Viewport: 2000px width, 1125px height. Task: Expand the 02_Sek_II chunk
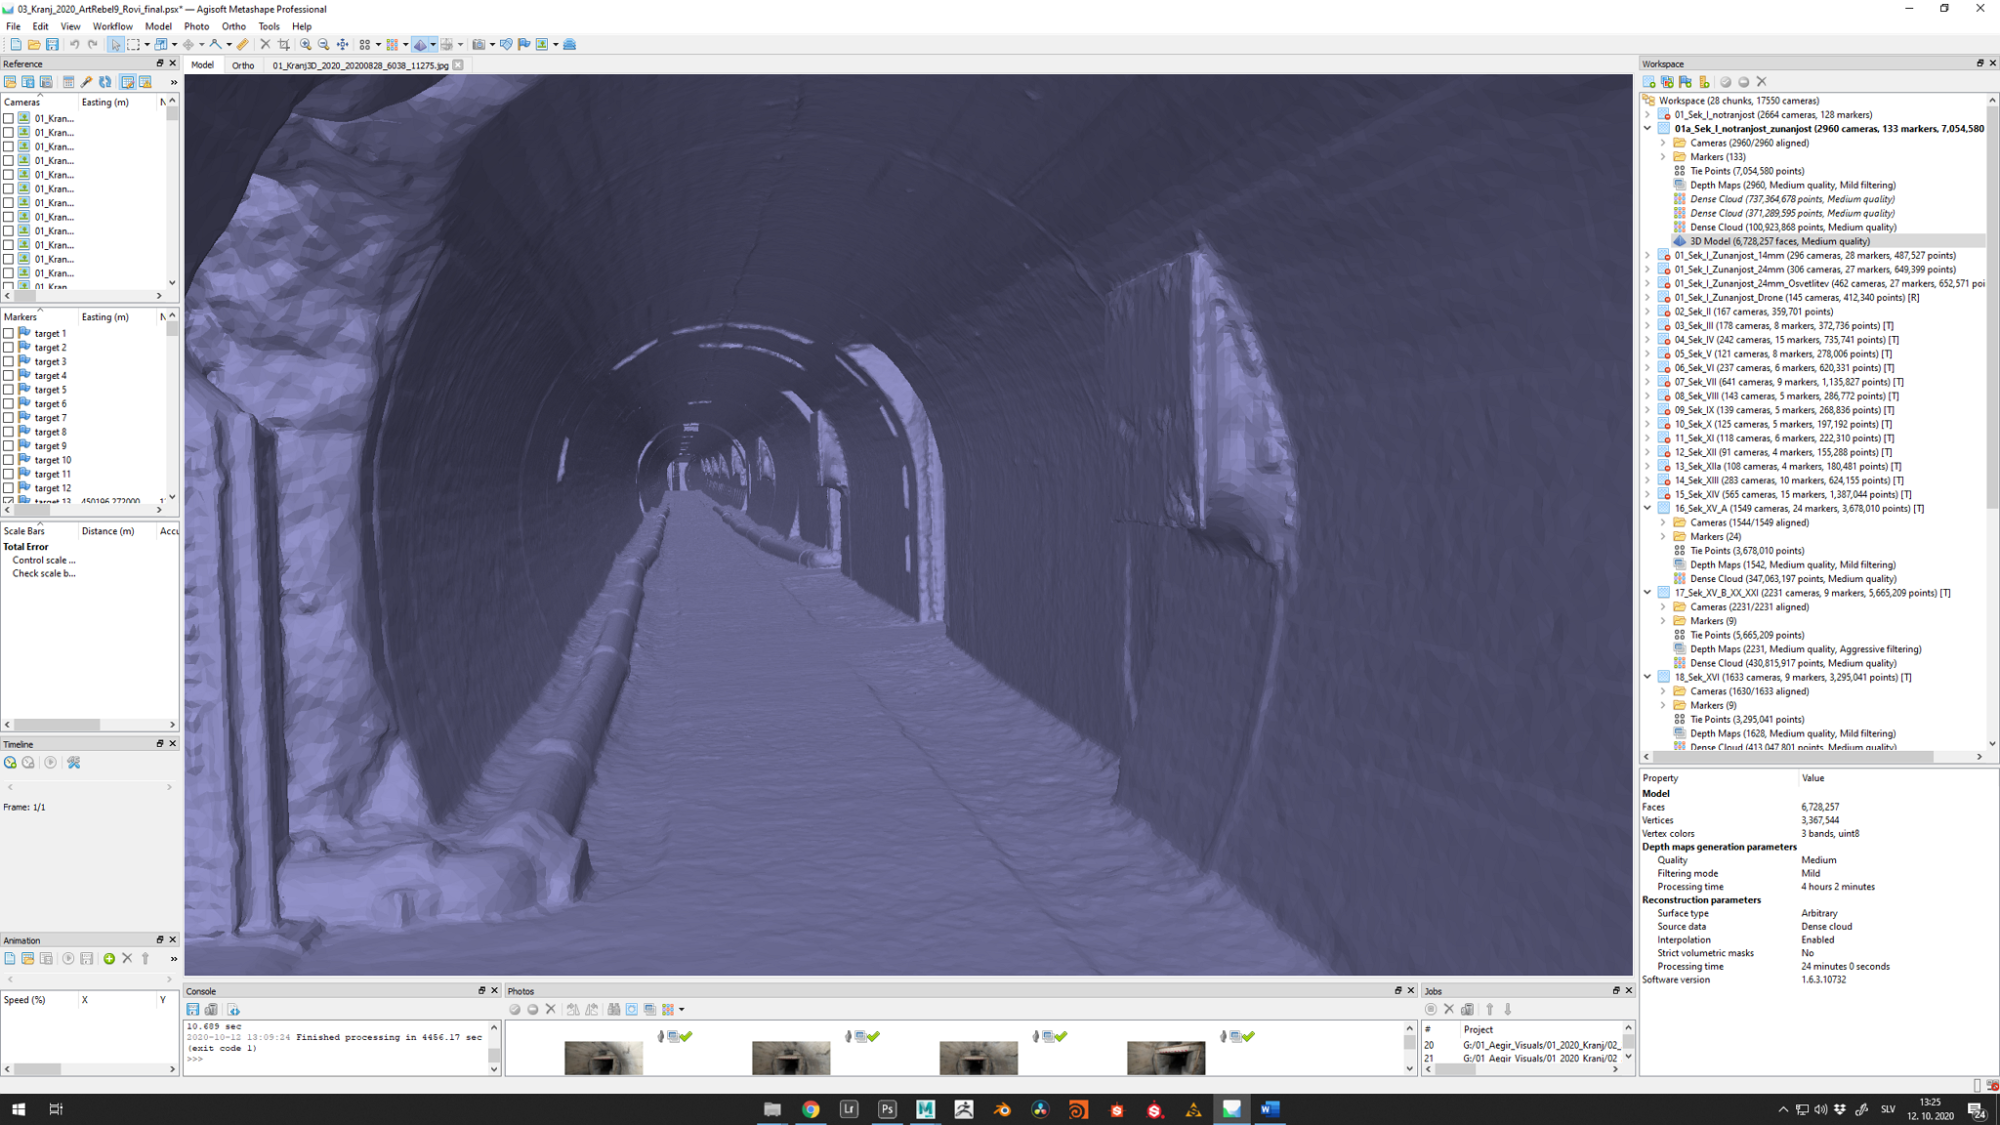(1648, 312)
